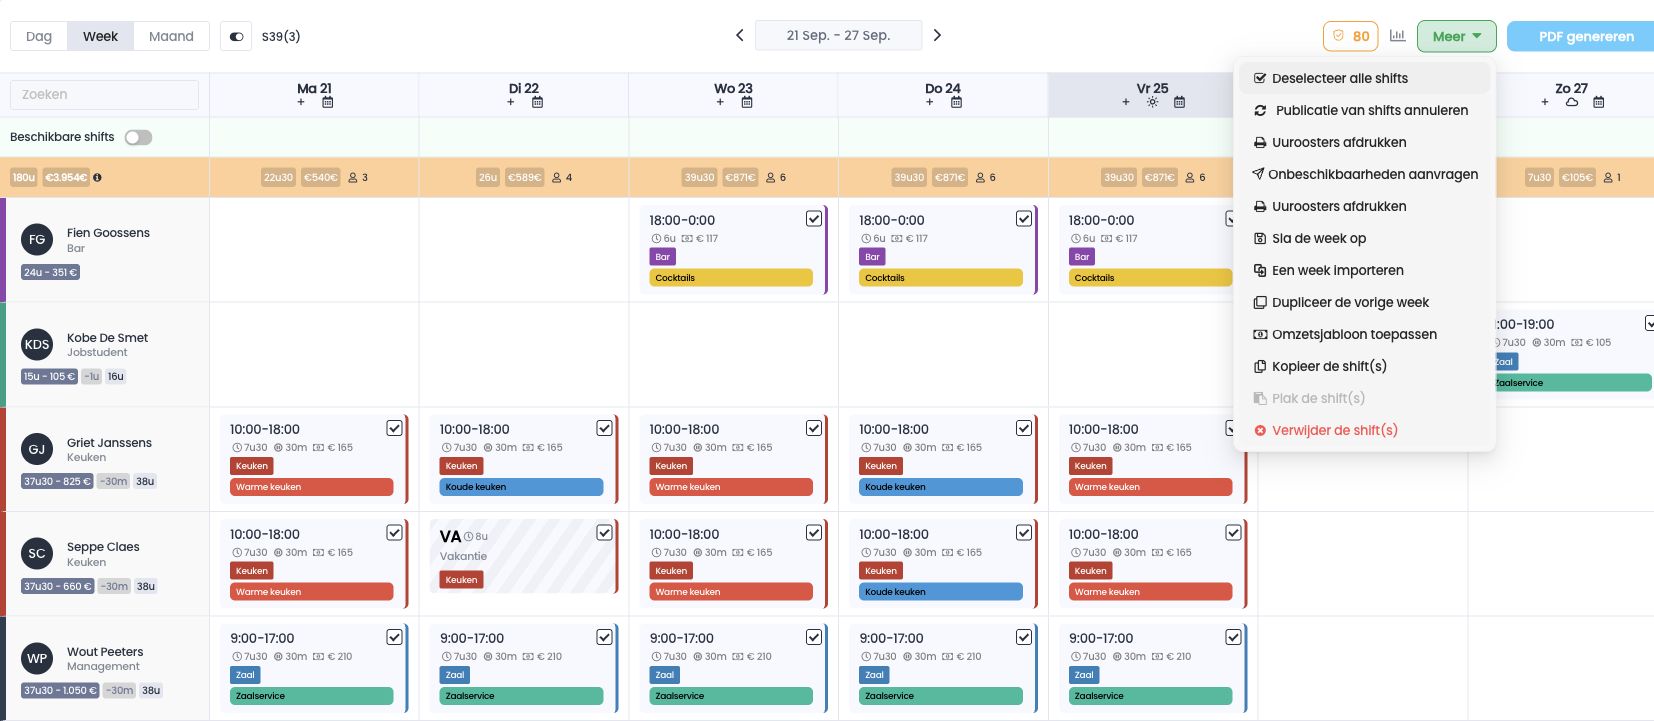The image size is (1654, 721).
Task: Uncheck Seppe Claes' Vakantie checkbox on Di 22
Action: tap(605, 533)
